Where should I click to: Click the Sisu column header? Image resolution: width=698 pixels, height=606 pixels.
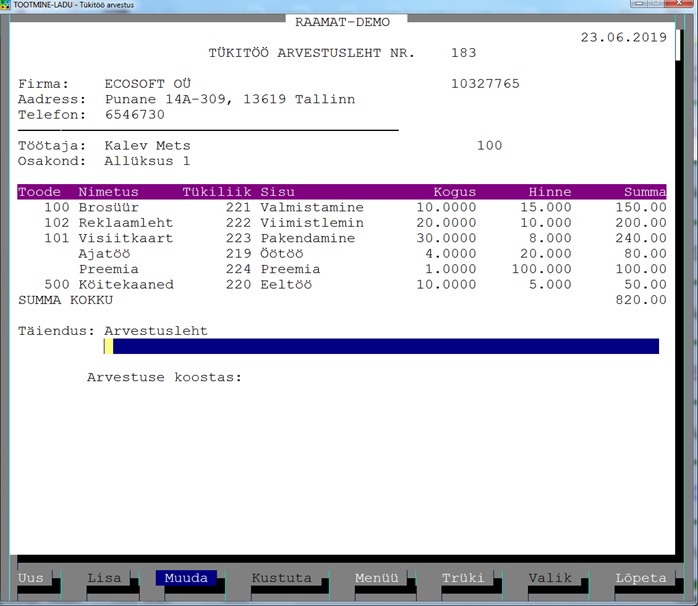tap(277, 192)
